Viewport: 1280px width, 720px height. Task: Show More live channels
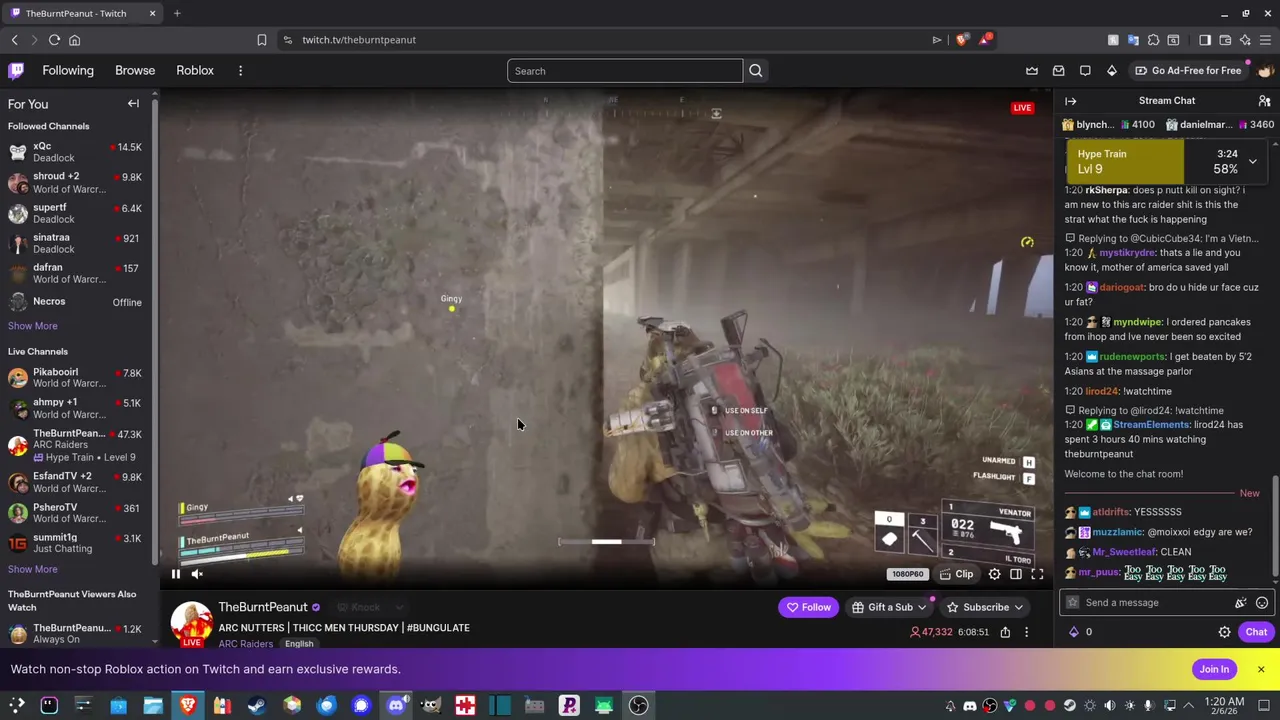[32, 569]
